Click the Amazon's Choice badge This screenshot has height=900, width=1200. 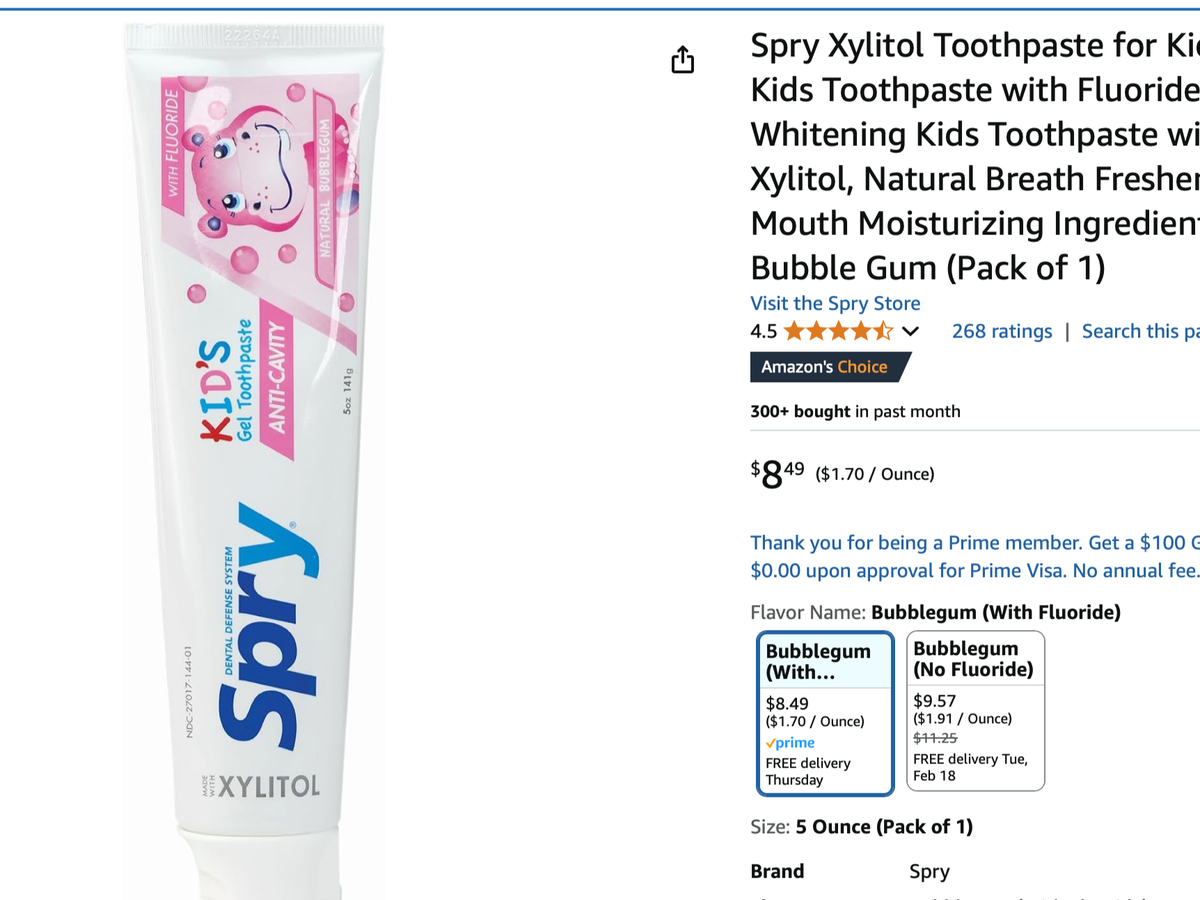pyautogui.click(x=826, y=367)
